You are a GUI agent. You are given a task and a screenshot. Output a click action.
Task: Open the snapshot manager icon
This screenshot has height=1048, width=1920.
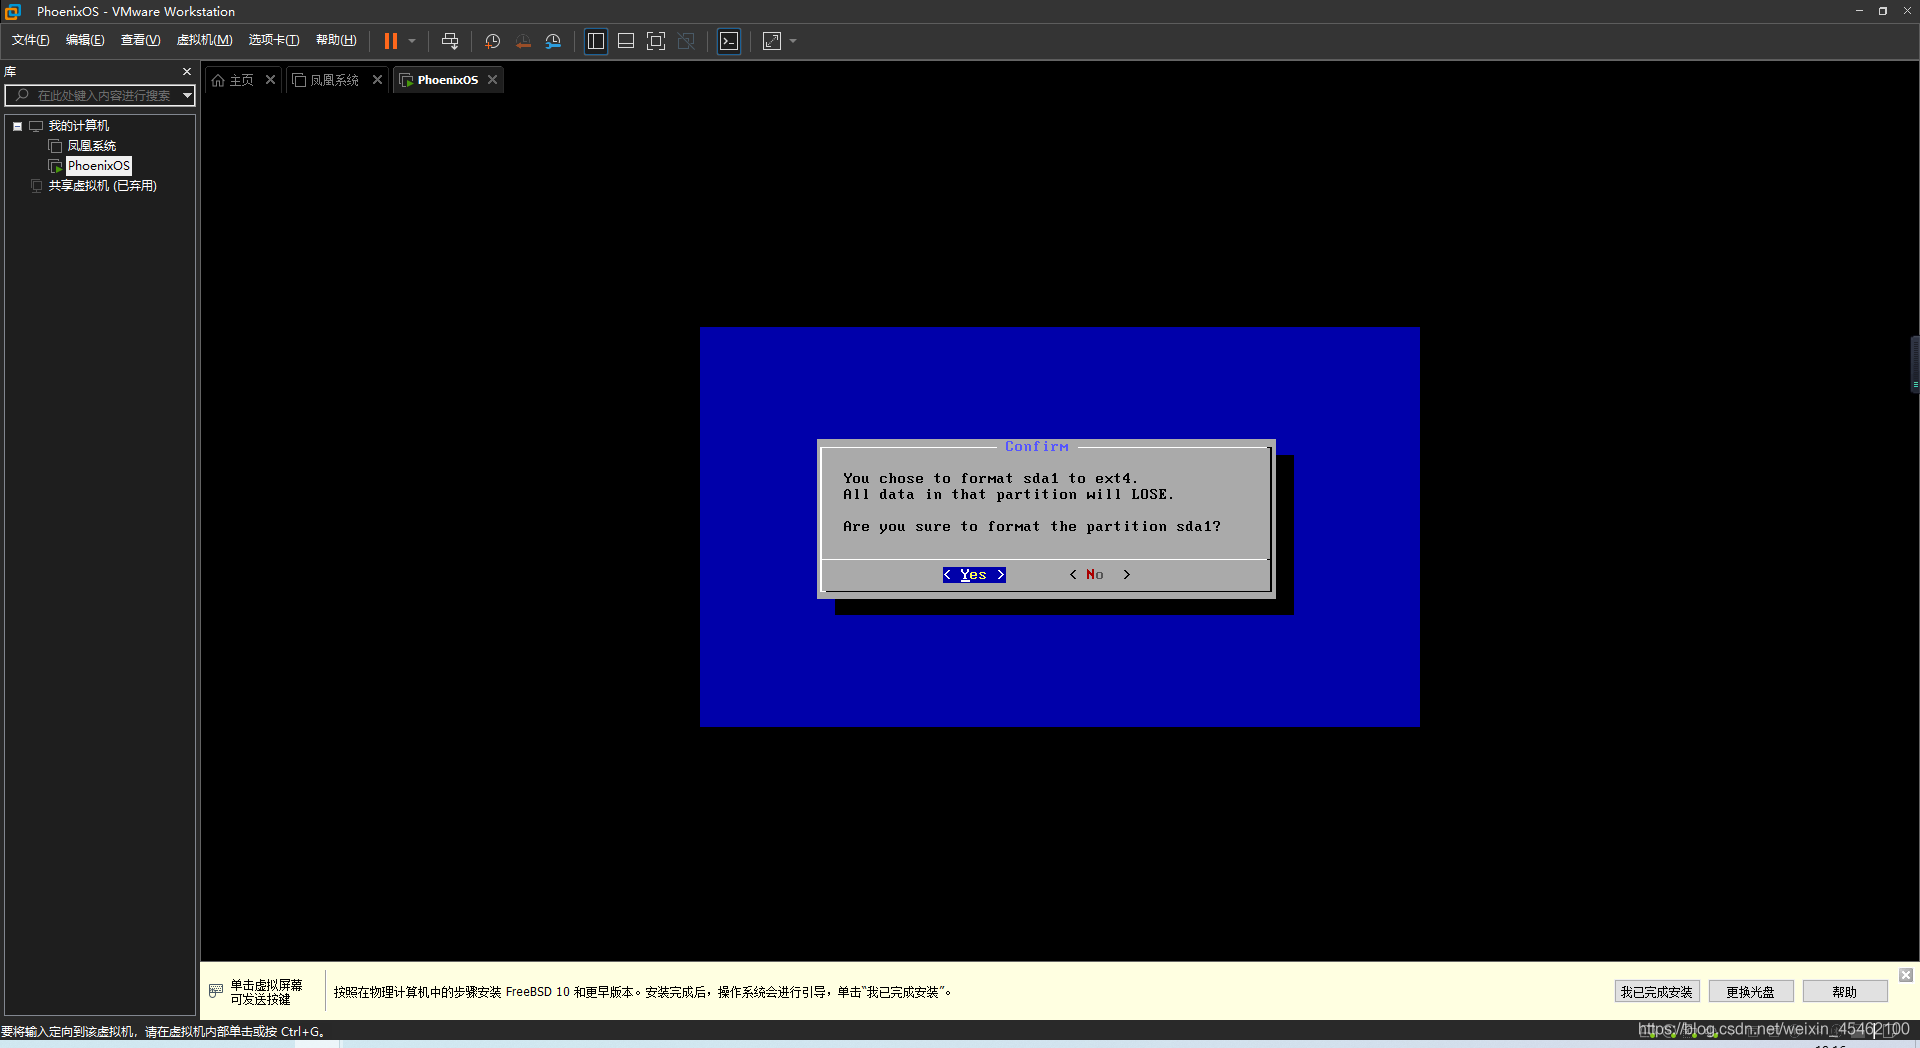click(x=553, y=41)
